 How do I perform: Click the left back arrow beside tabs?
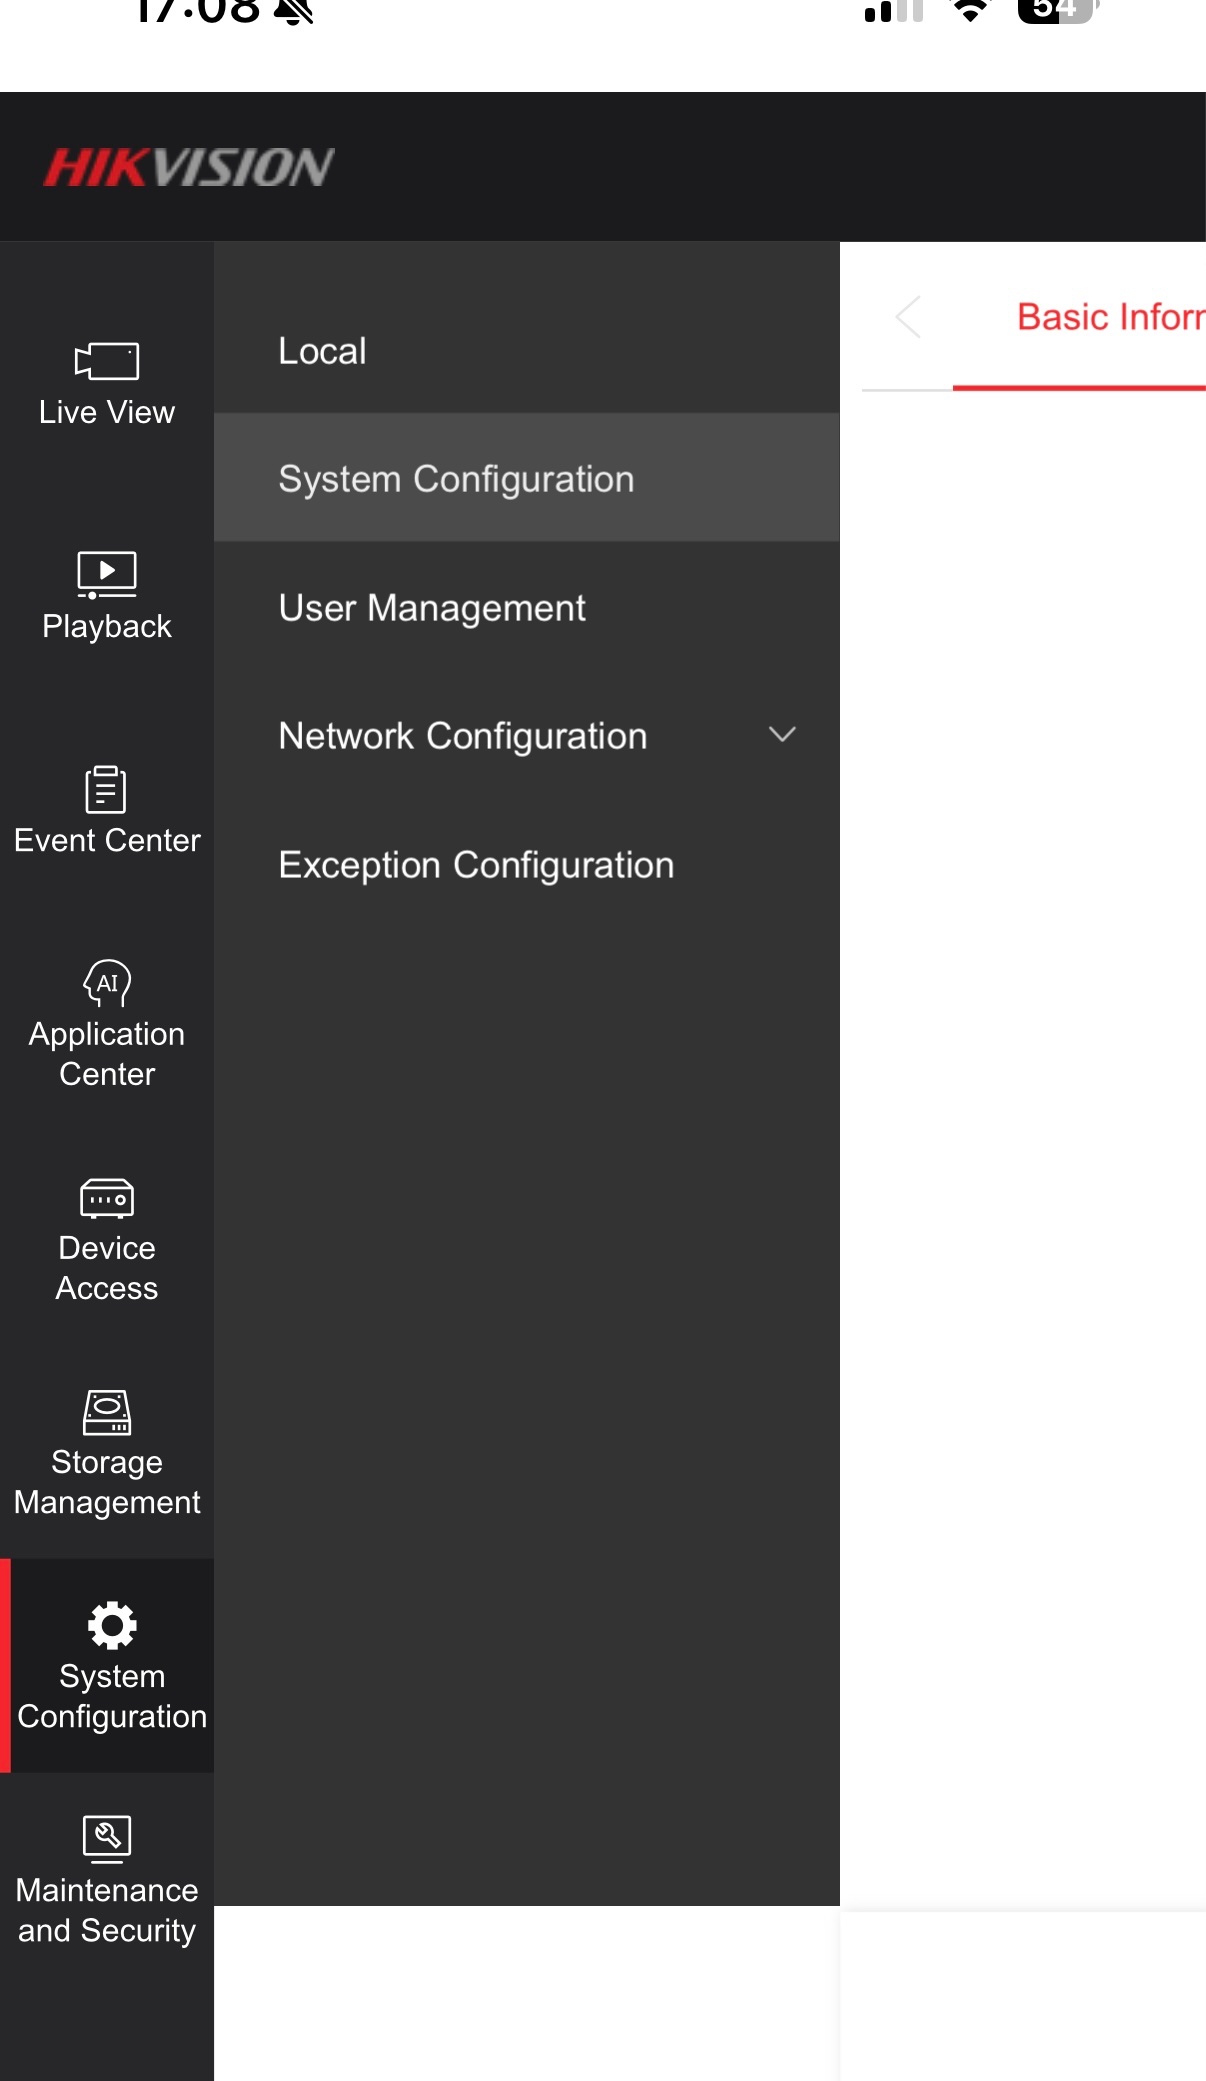[908, 318]
